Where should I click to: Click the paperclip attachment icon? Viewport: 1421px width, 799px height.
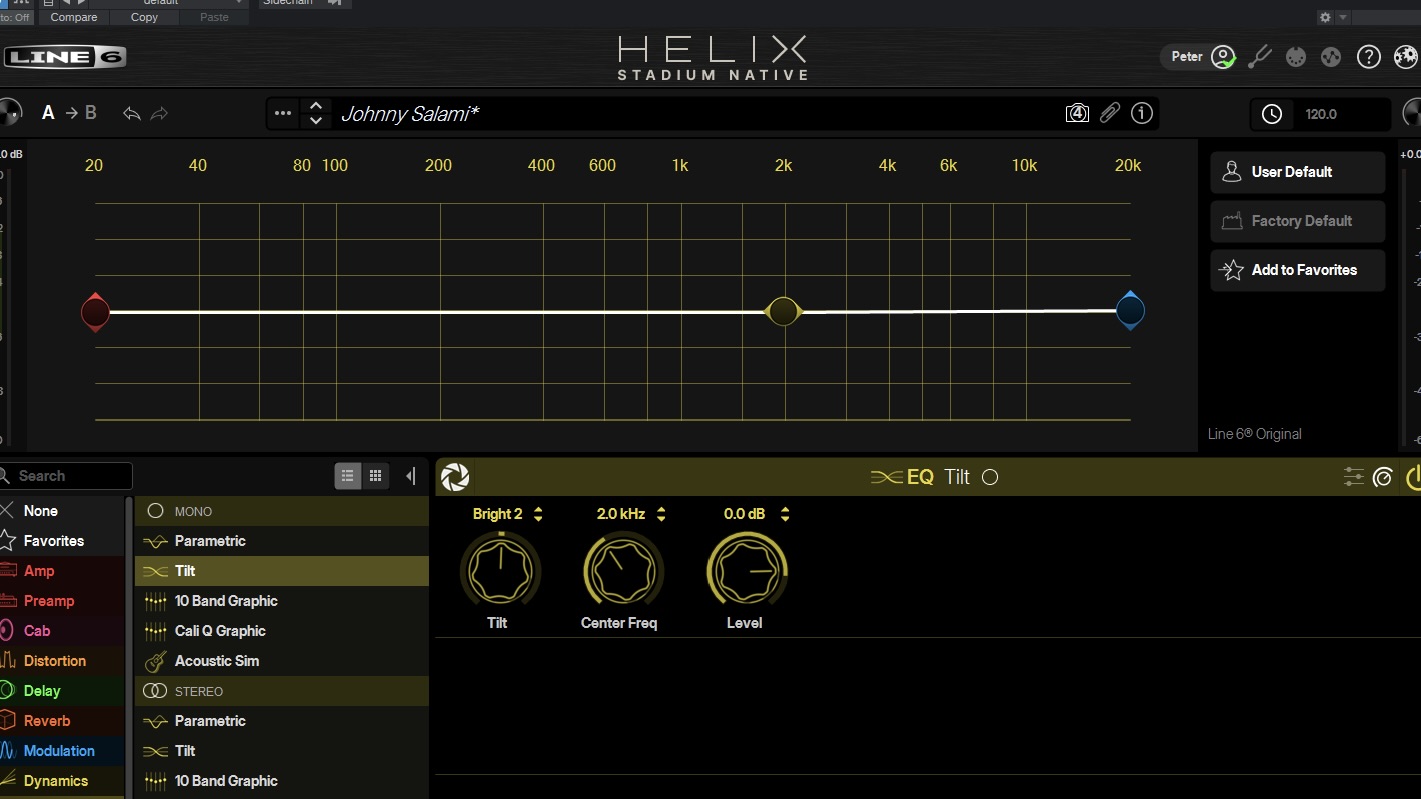point(1110,113)
